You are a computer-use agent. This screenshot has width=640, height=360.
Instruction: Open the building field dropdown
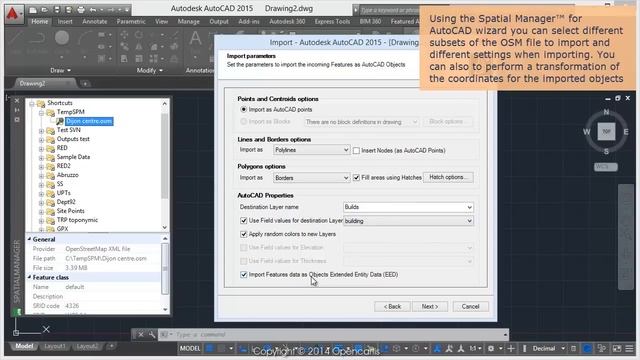[x=408, y=221]
